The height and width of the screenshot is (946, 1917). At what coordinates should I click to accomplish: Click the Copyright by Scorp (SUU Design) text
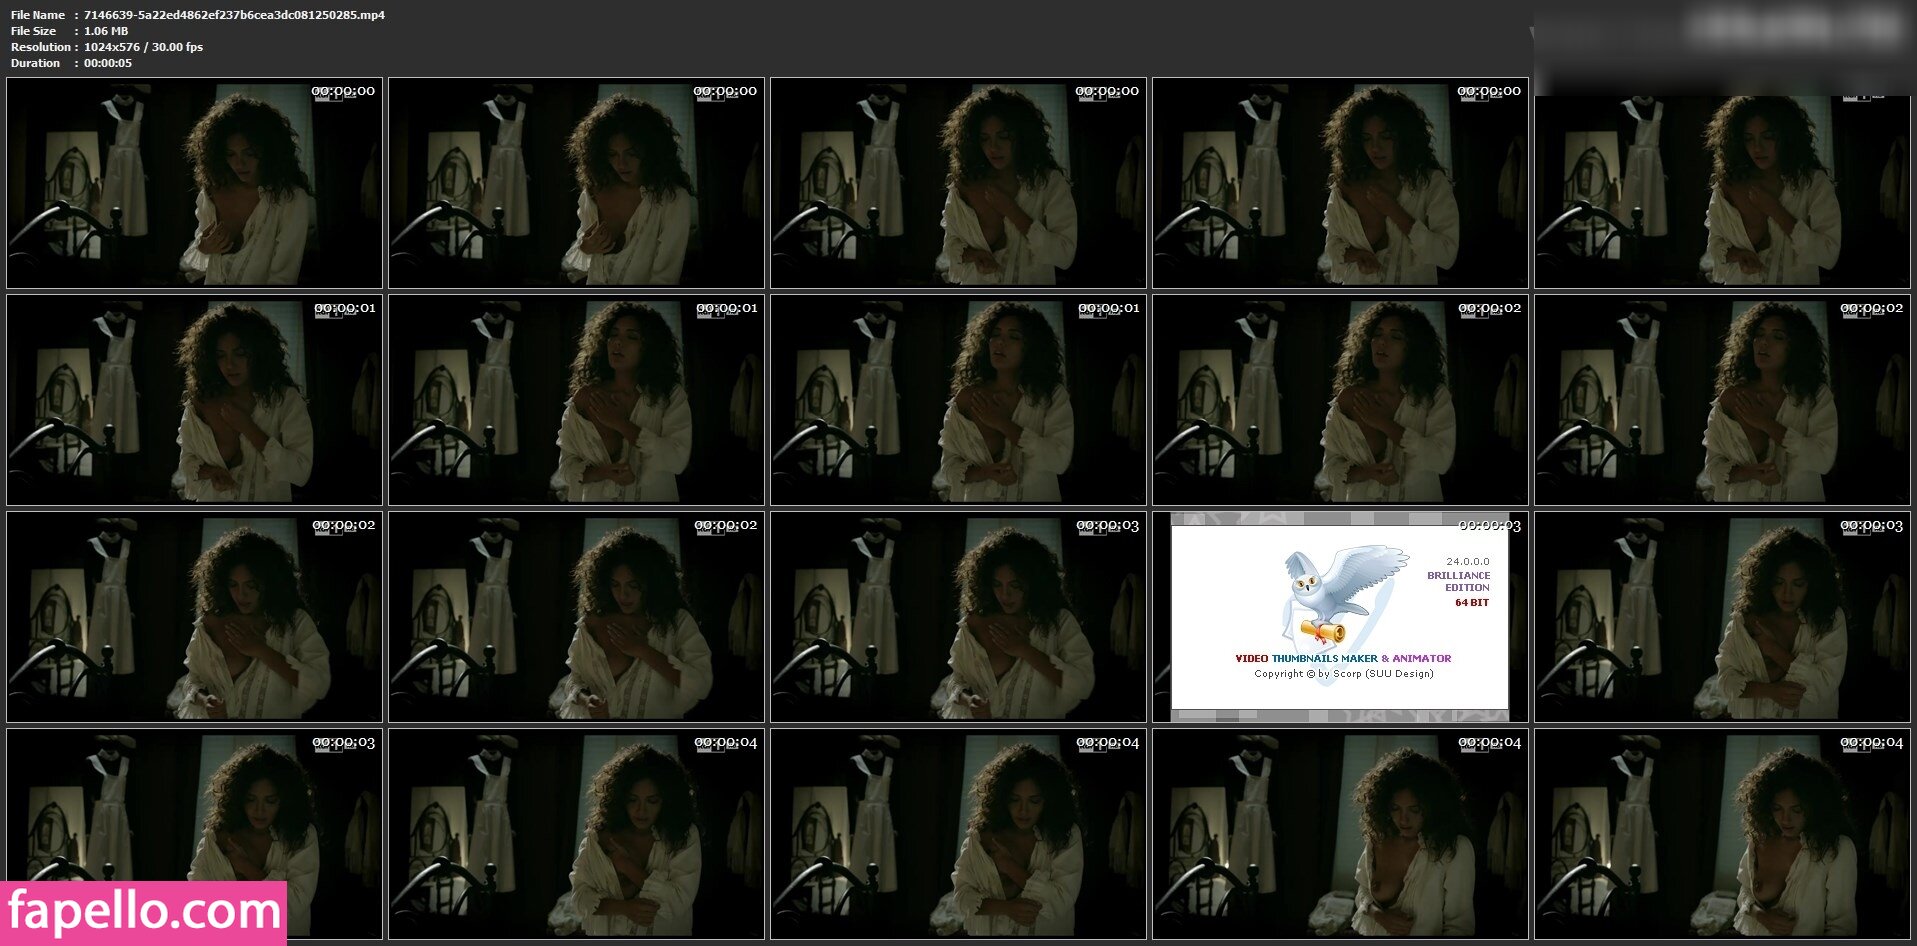(1343, 674)
